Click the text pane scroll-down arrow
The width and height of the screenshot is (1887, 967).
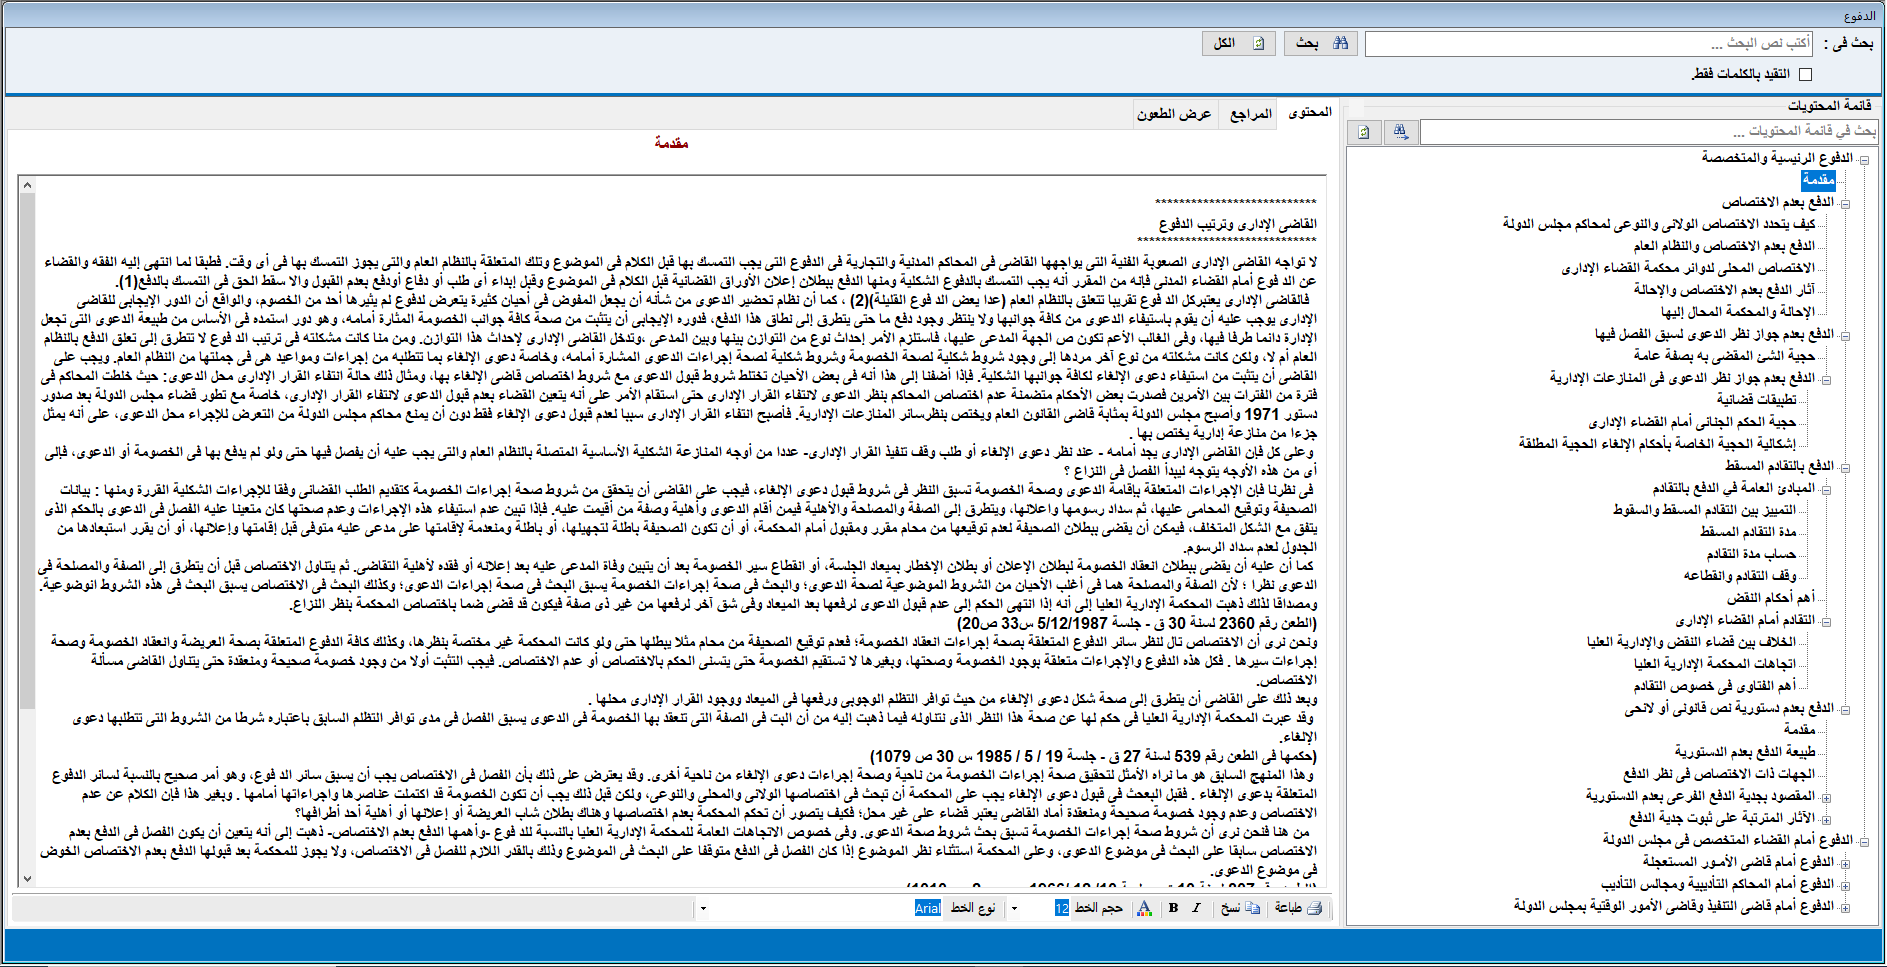(27, 879)
